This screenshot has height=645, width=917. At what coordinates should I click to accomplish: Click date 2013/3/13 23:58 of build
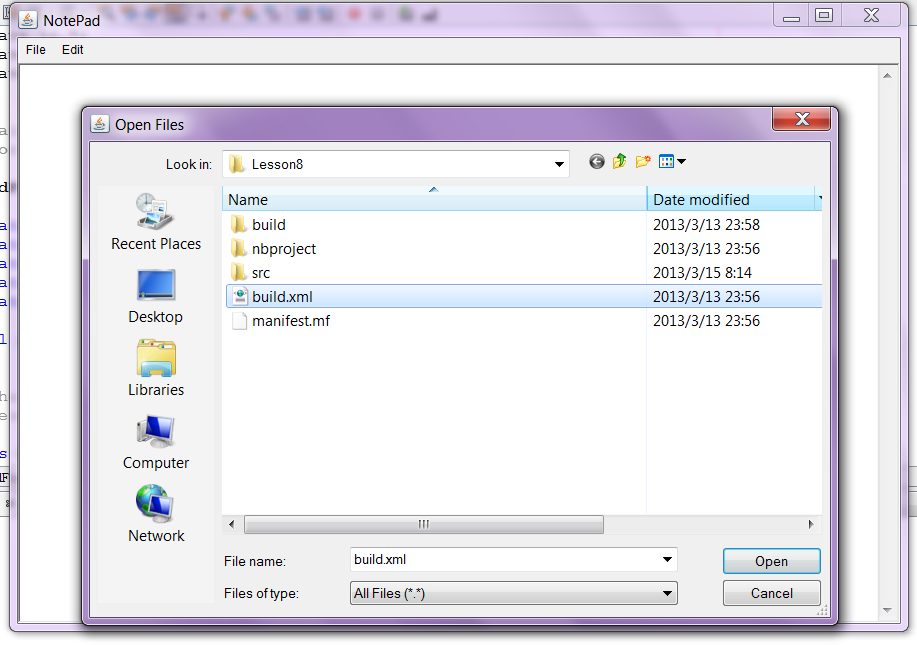tap(706, 225)
